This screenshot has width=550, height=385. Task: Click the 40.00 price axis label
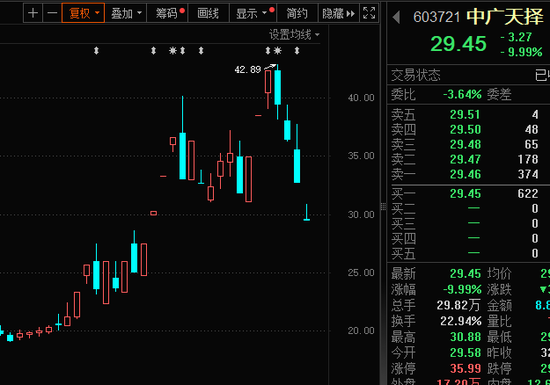tap(361, 98)
